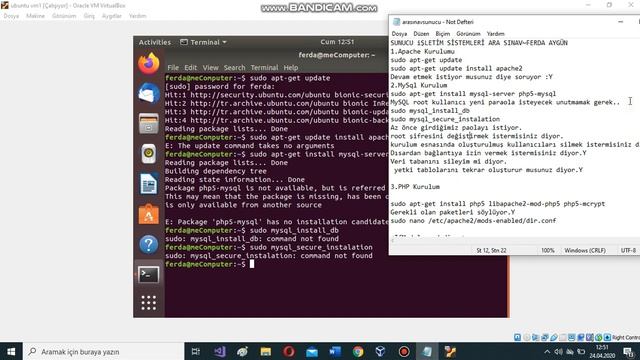Viewport: 640px width, 360px height.
Task: Click the 'St 12, Stn 22' status entry
Action: click(491, 250)
